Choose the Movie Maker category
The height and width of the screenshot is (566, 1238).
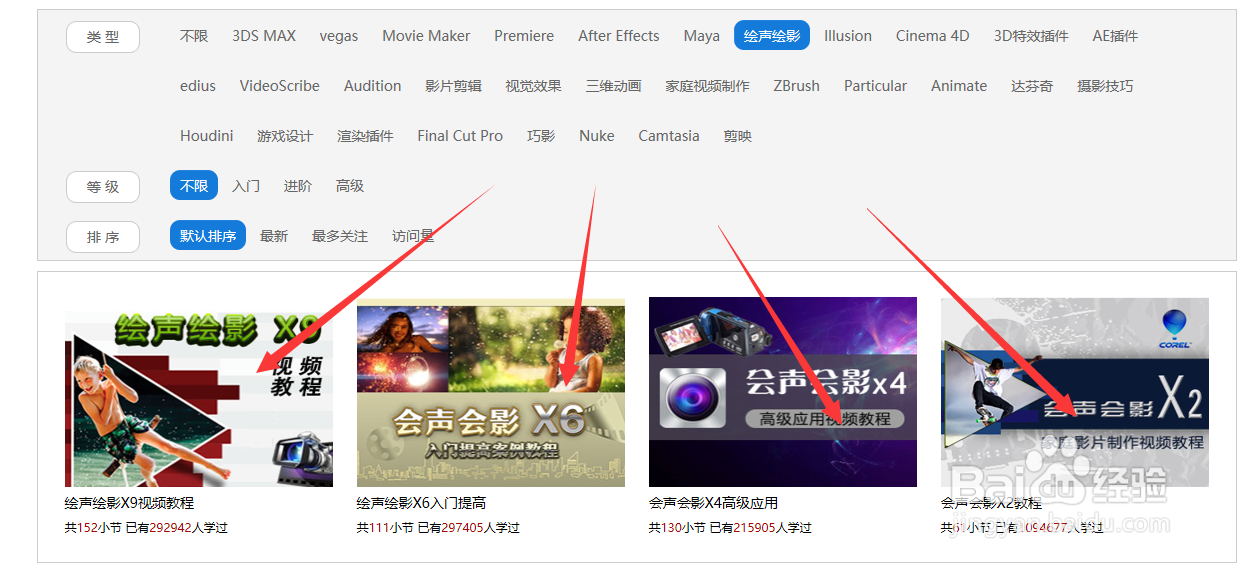[x=426, y=36]
